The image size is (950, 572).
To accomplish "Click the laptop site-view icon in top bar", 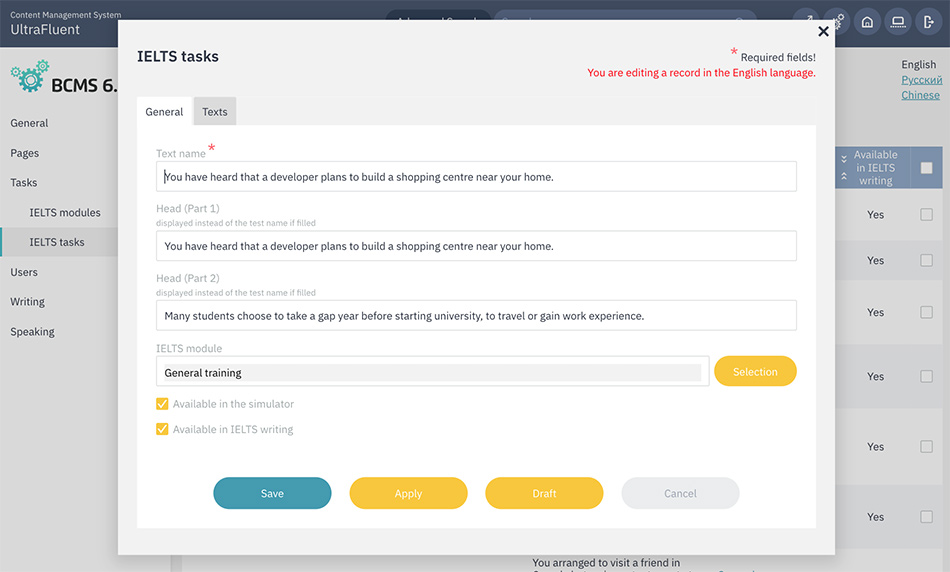I will pyautogui.click(x=898, y=22).
